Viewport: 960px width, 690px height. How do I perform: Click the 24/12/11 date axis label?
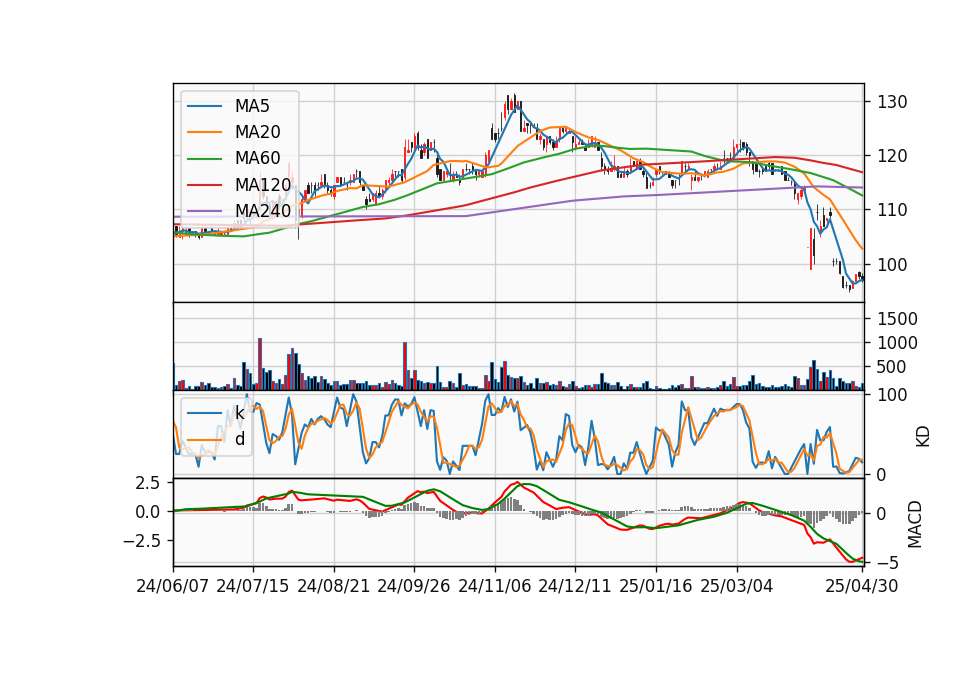(x=575, y=586)
